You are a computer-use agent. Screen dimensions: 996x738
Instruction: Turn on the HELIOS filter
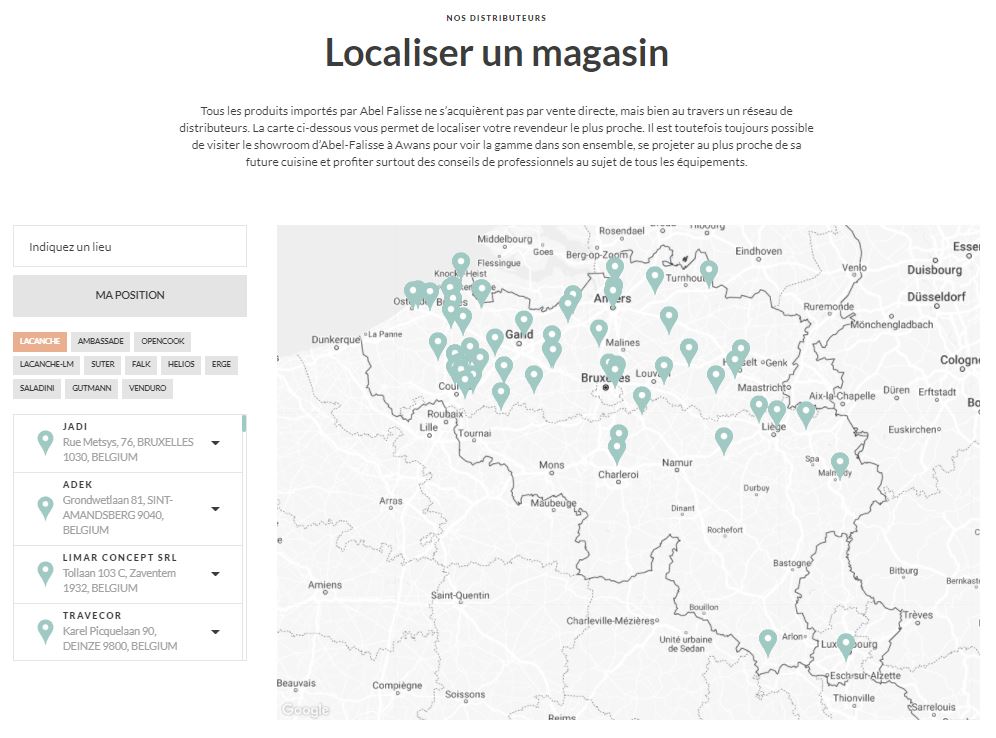tap(181, 365)
